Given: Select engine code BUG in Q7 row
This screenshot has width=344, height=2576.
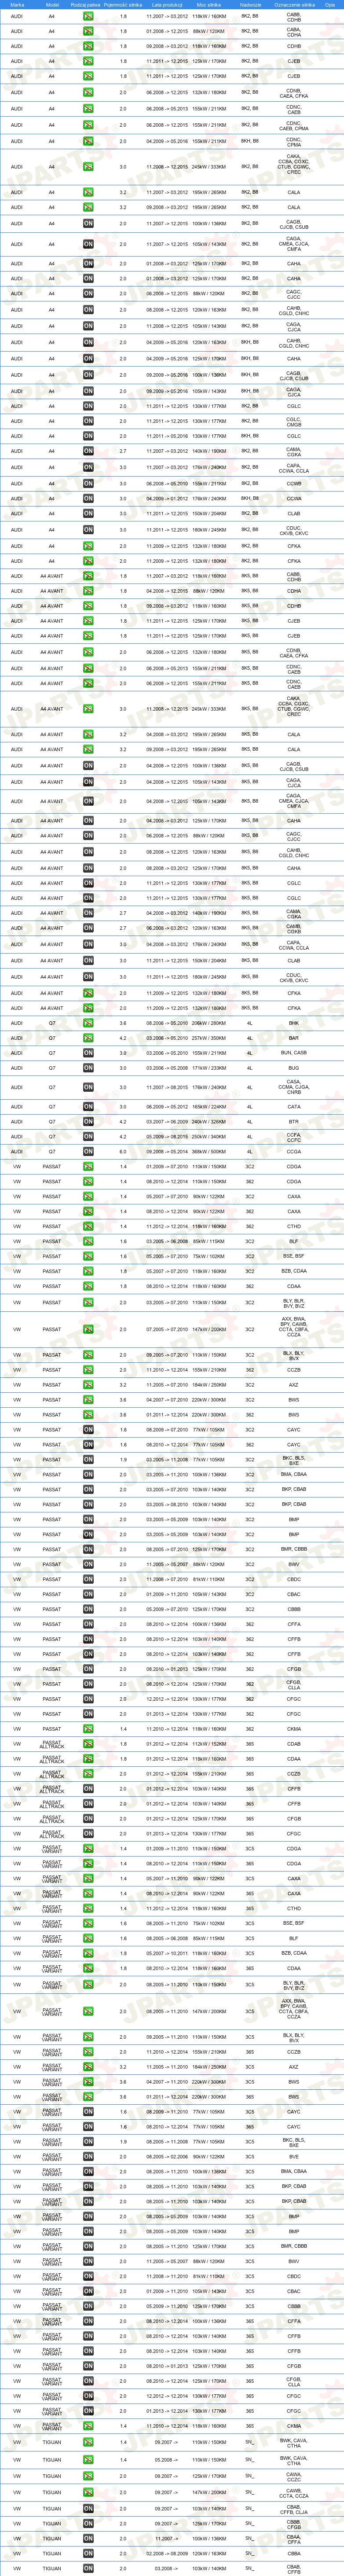Looking at the screenshot, I should [x=294, y=1068].
